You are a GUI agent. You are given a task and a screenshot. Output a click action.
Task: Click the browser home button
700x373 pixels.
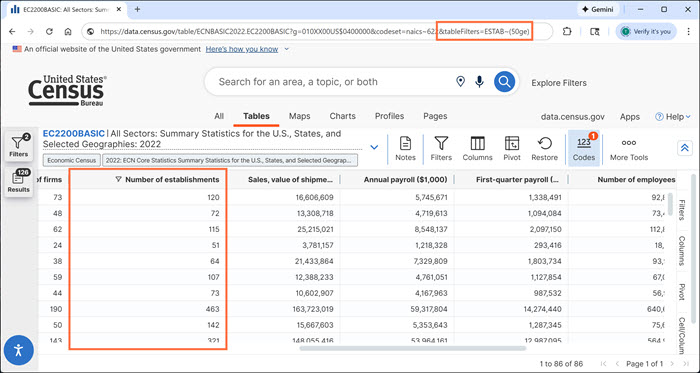pos(68,31)
